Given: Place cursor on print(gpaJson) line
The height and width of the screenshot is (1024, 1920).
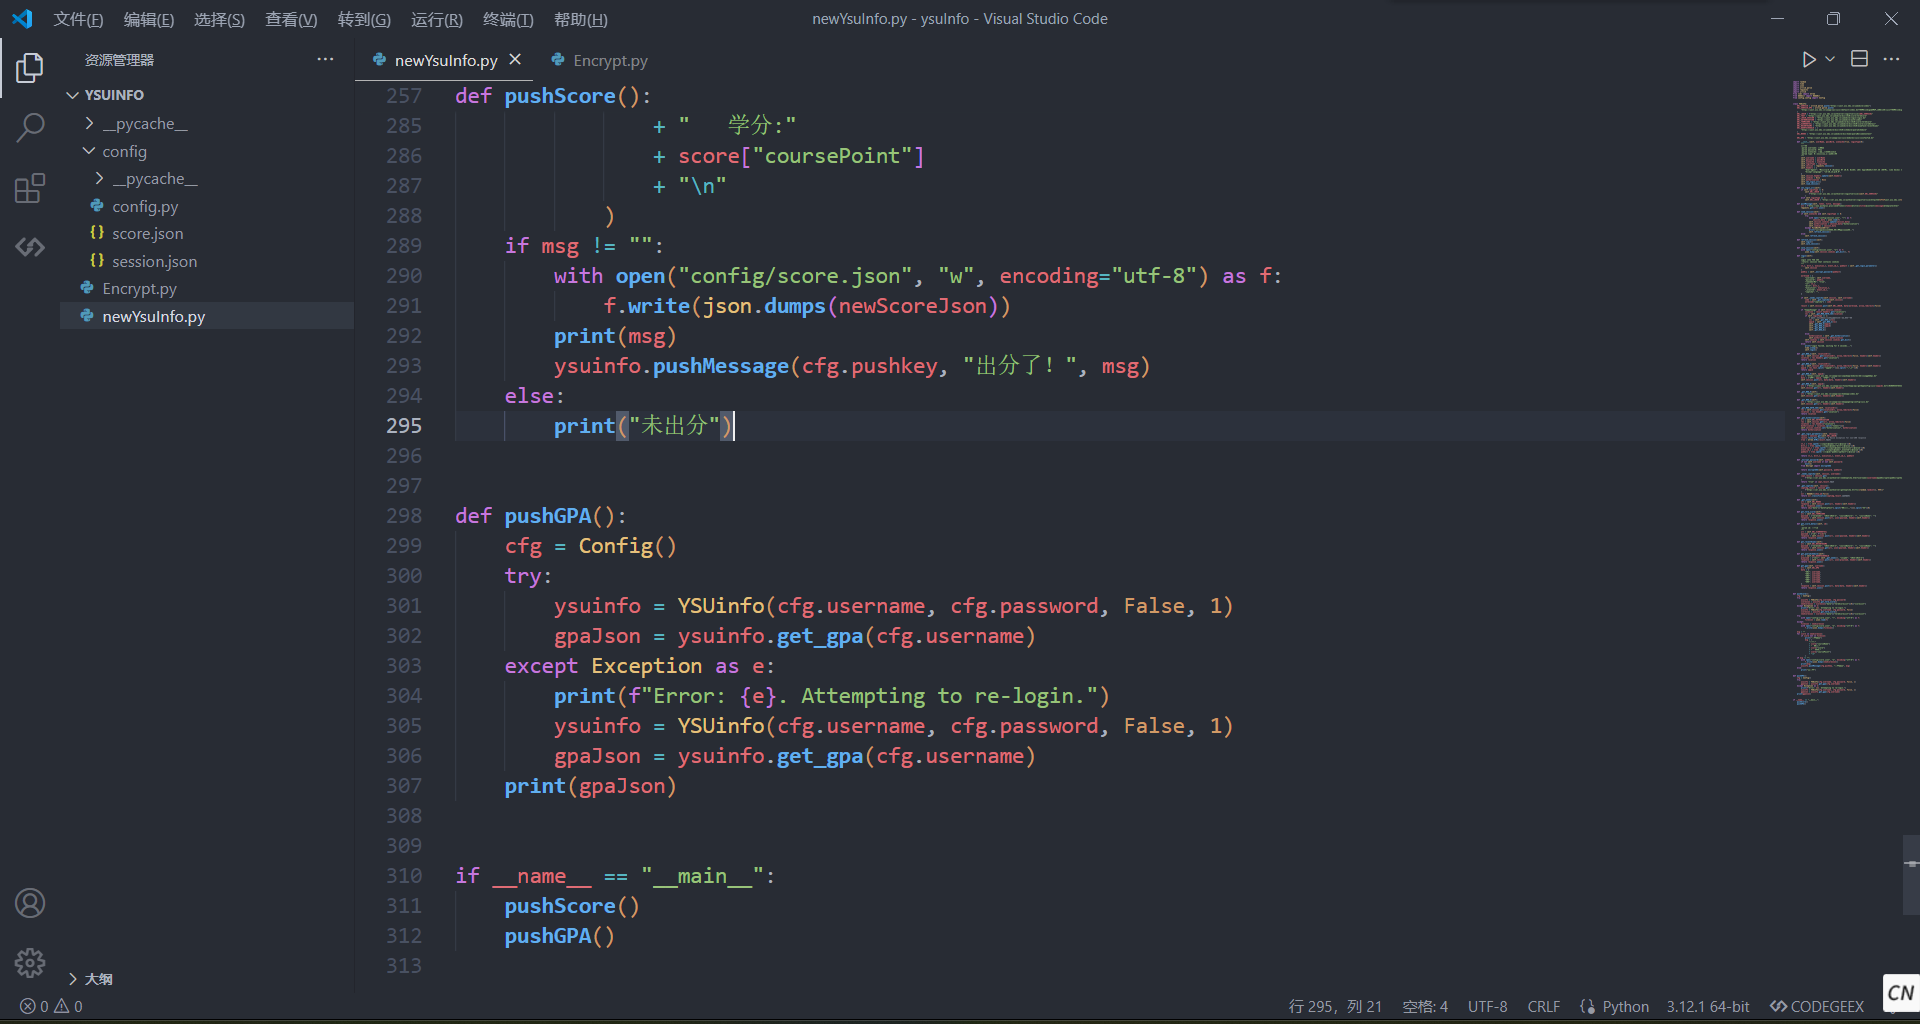Looking at the screenshot, I should coord(590,786).
